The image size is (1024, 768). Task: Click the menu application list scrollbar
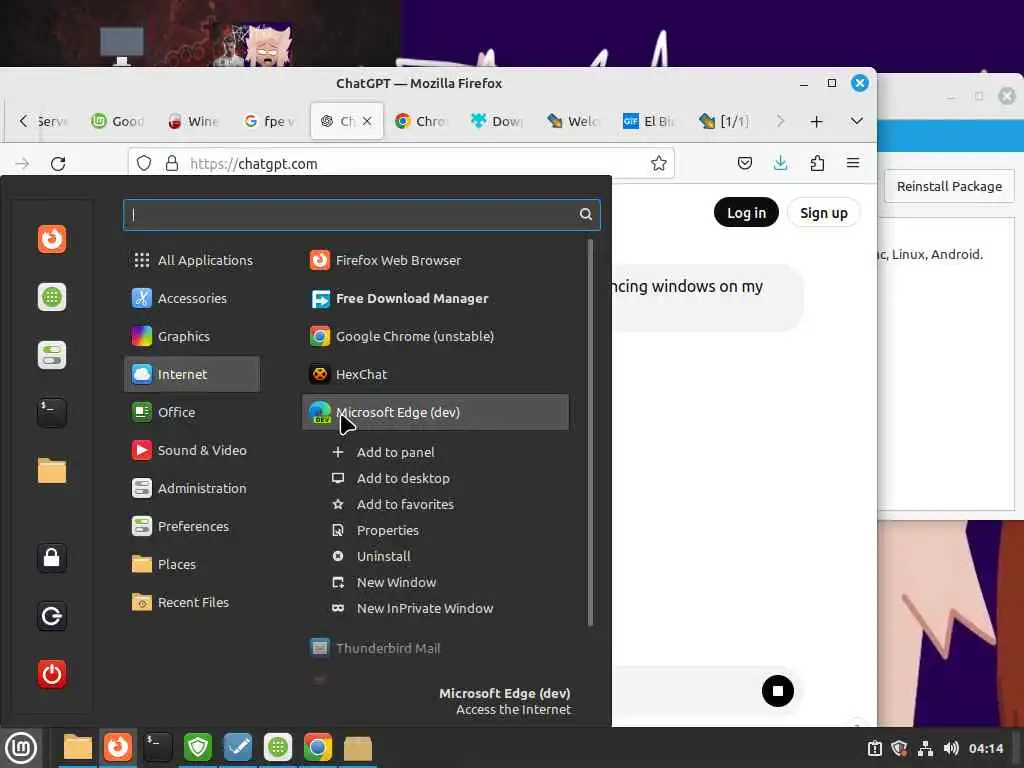click(590, 432)
